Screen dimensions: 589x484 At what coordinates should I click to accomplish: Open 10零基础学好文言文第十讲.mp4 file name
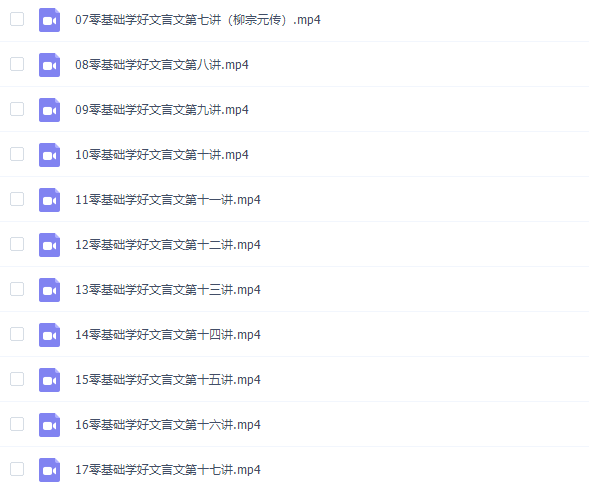click(162, 154)
